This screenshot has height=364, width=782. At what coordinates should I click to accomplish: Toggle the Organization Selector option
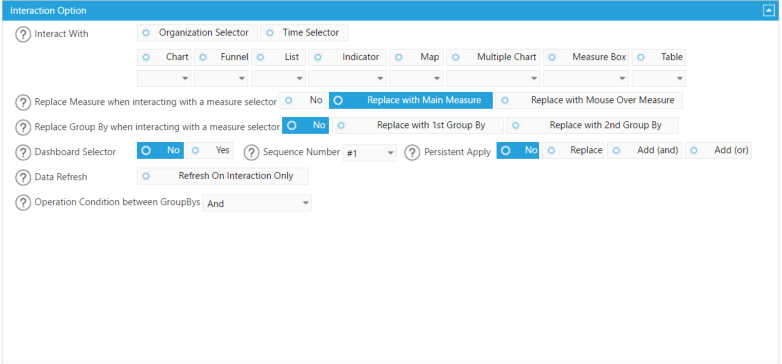[197, 33]
